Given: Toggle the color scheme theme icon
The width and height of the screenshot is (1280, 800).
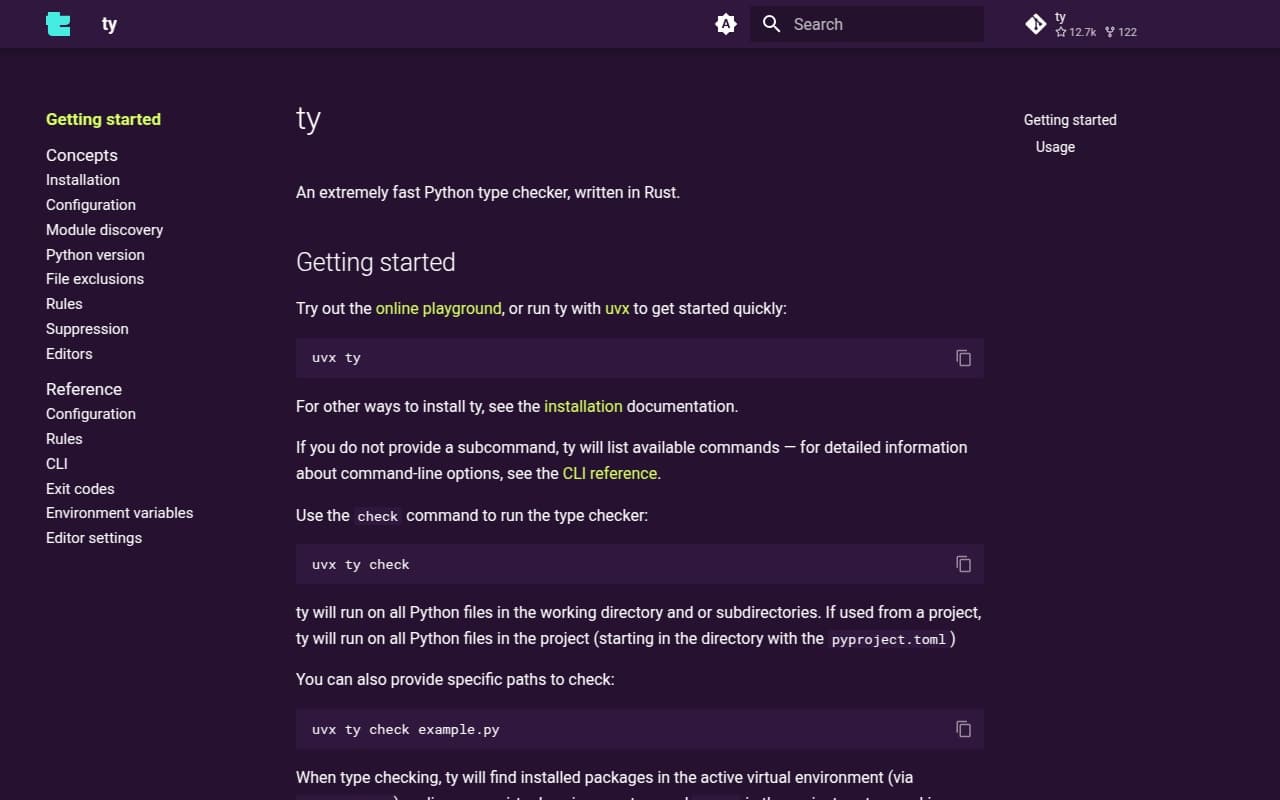Looking at the screenshot, I should [726, 24].
